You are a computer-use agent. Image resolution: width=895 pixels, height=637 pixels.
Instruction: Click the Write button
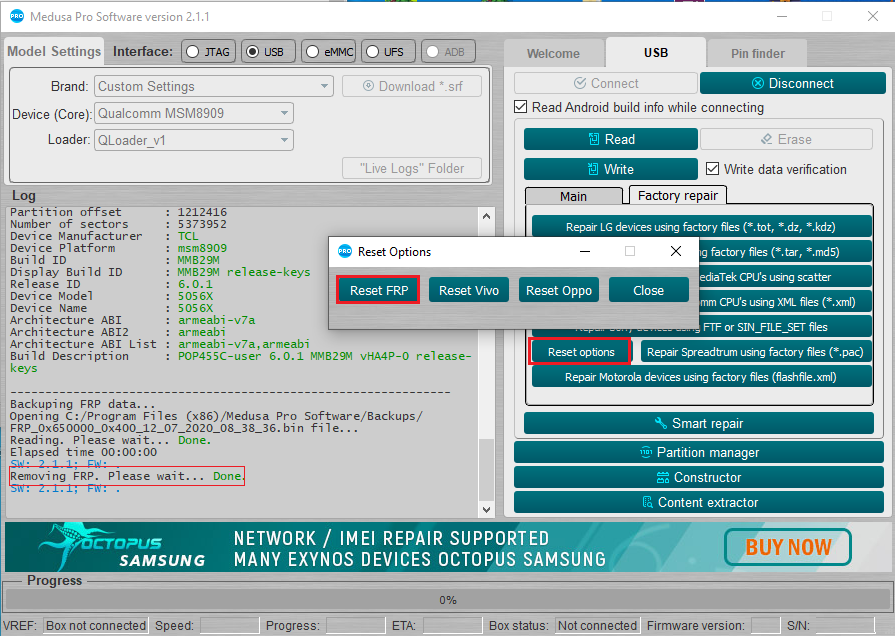click(x=611, y=169)
